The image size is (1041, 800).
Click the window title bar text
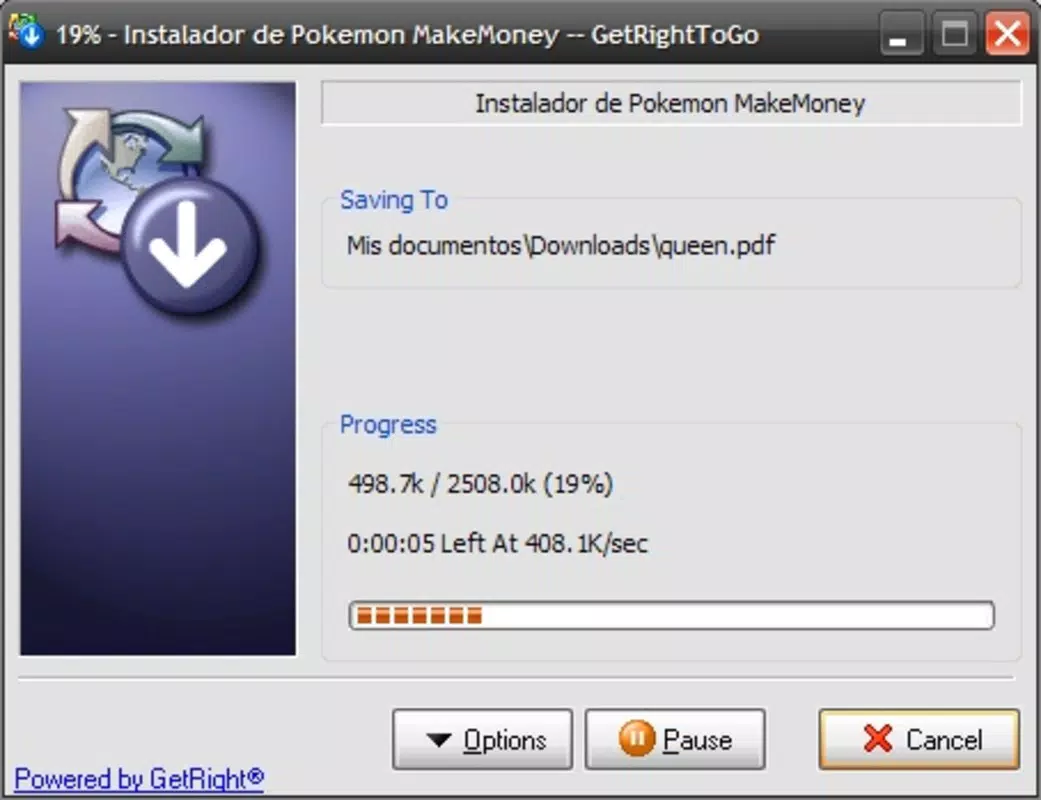(407, 34)
